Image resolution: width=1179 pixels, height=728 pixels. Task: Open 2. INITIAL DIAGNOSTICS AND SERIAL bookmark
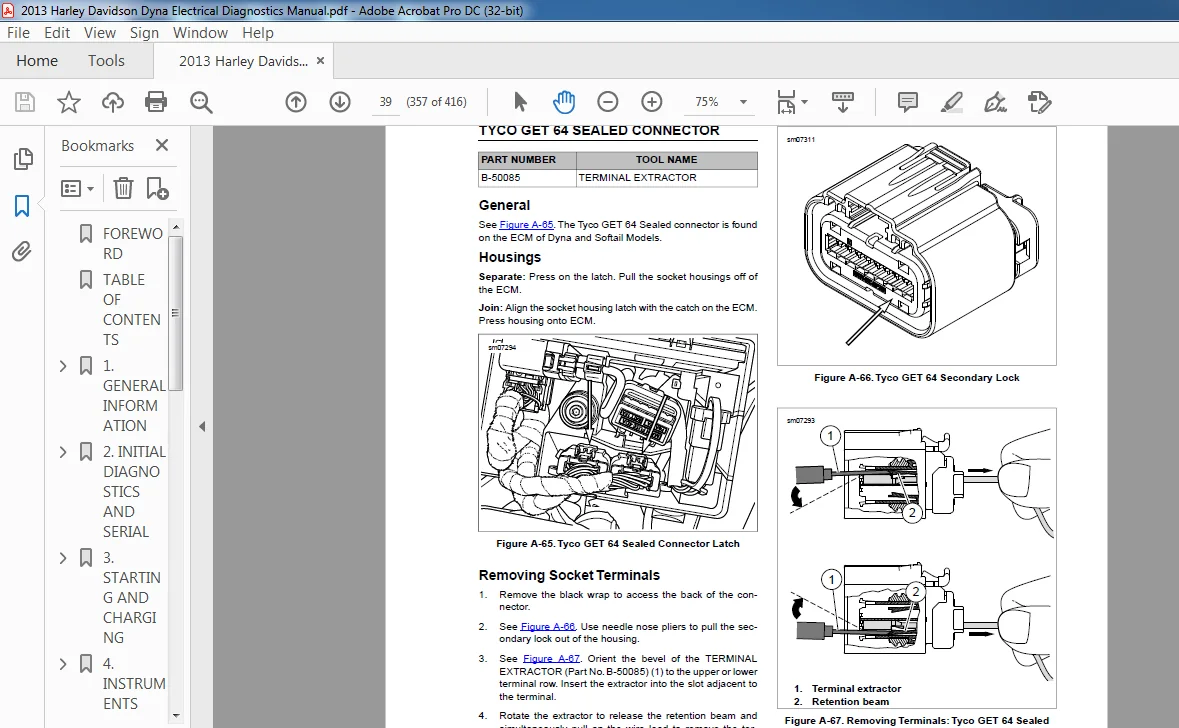134,492
